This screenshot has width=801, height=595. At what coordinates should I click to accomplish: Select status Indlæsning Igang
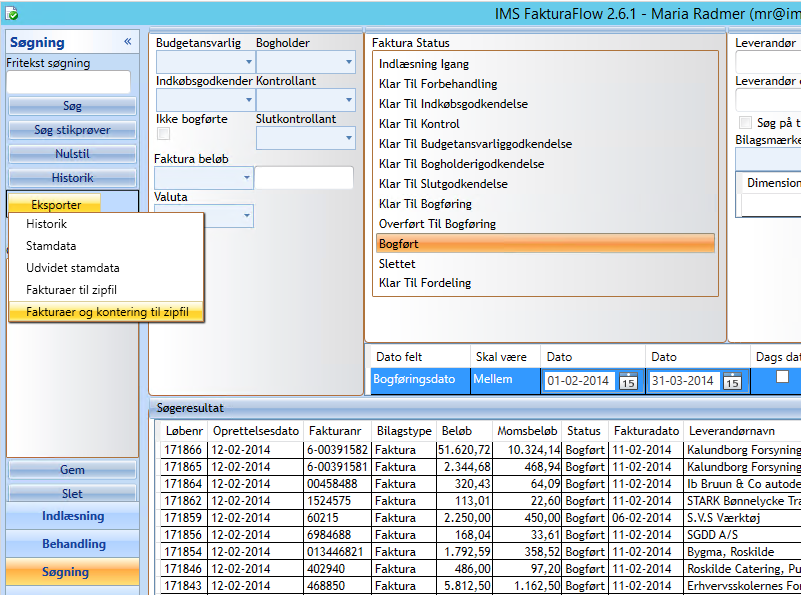click(x=545, y=64)
